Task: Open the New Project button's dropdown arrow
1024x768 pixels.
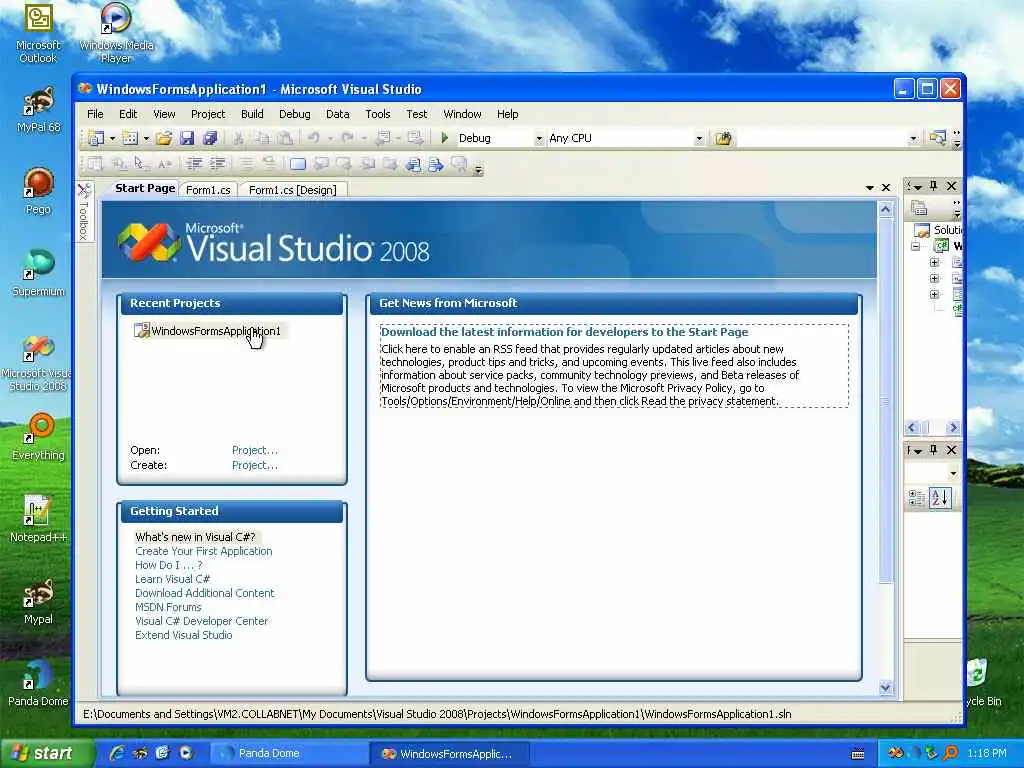Action: point(112,138)
